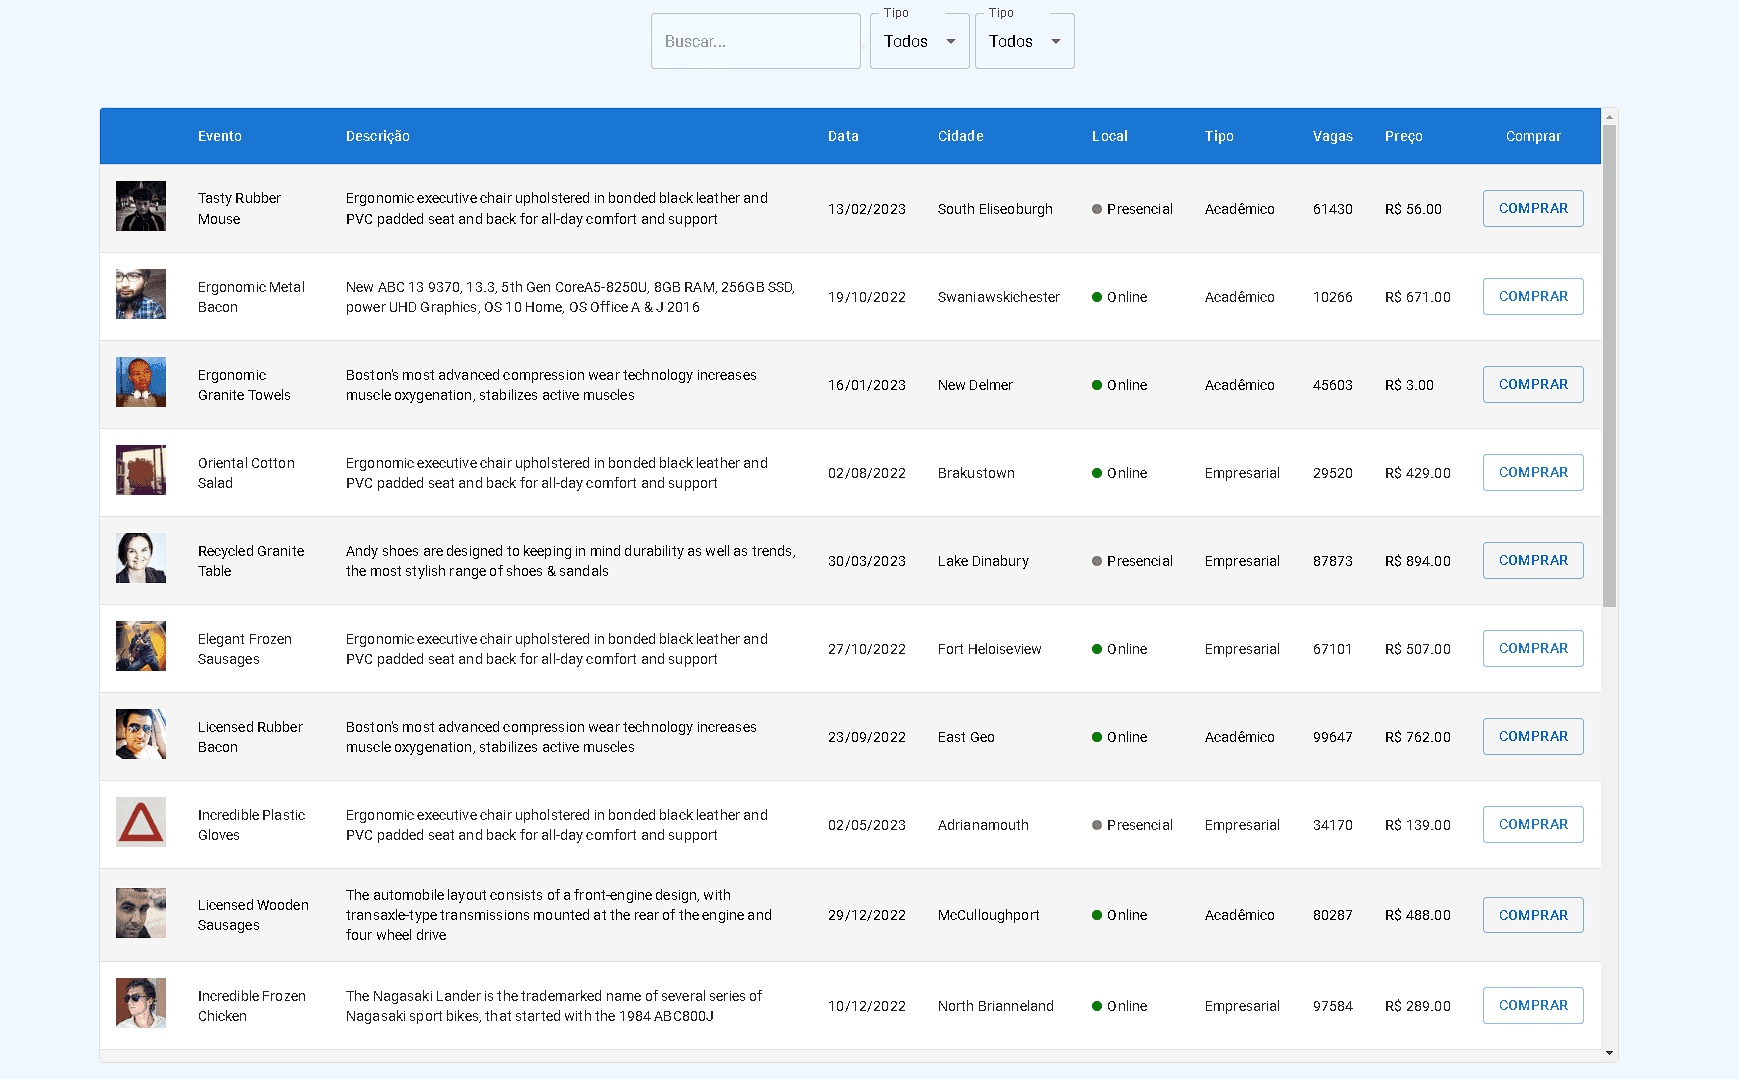
Task: Open the Recycled Granite Table thumbnail
Action: click(141, 558)
